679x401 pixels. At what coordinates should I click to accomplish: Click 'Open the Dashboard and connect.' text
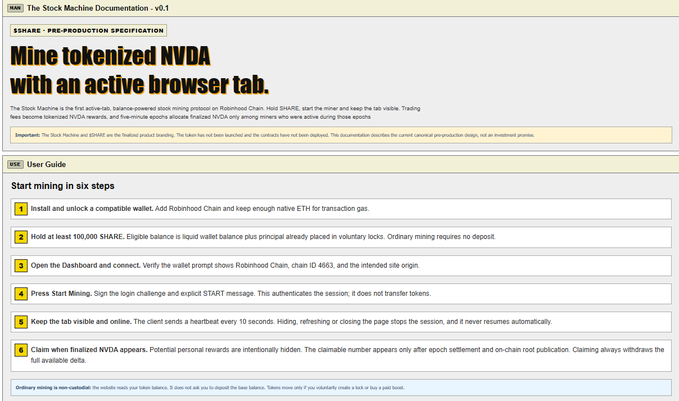coord(86,265)
